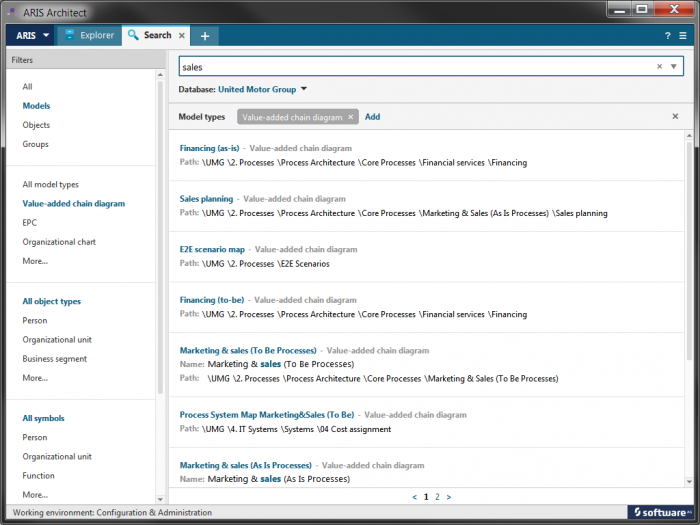Select All symbols filter
This screenshot has width=700, height=525.
[43, 418]
